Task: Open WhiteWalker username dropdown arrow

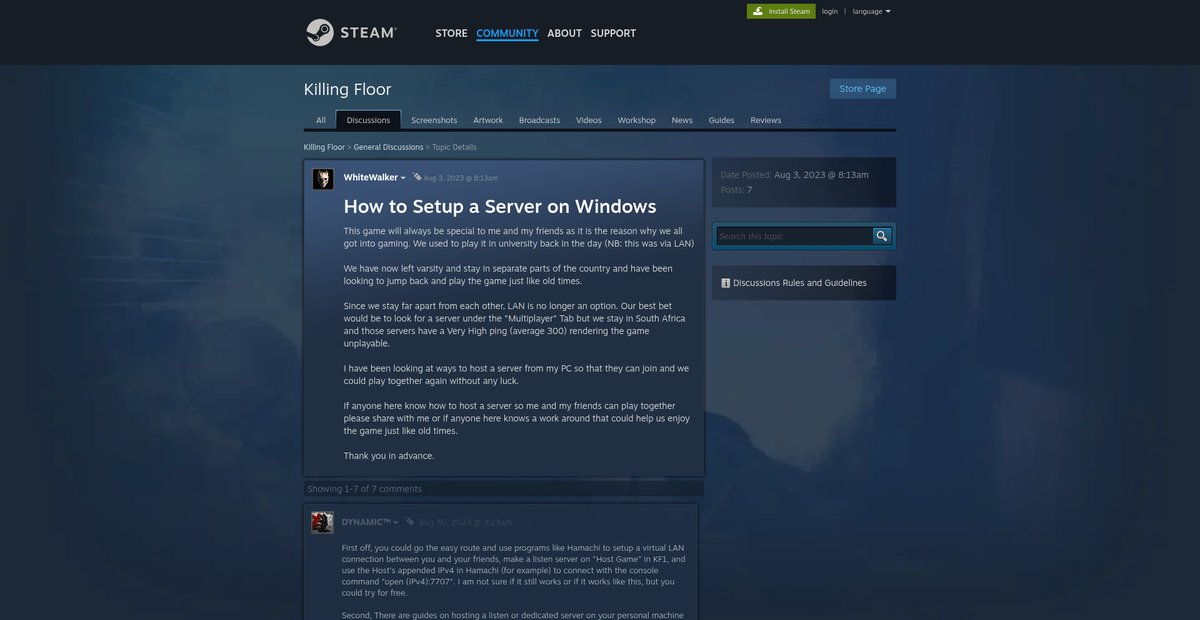Action: point(403,178)
